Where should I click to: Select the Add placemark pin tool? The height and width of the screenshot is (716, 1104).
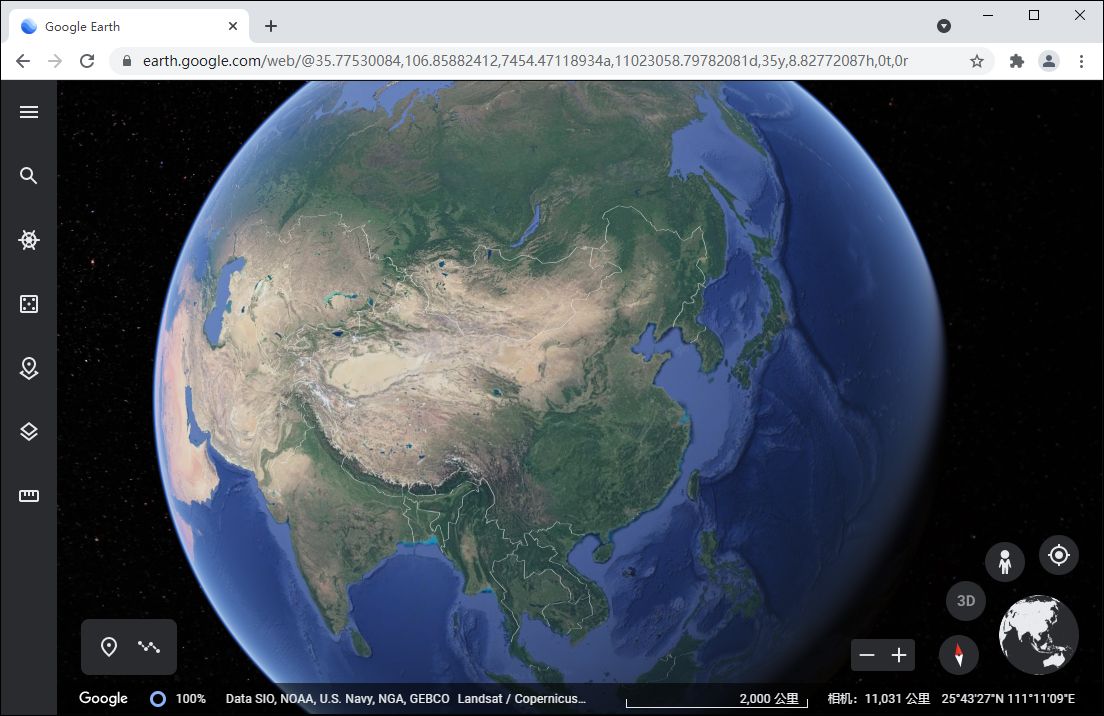click(109, 646)
